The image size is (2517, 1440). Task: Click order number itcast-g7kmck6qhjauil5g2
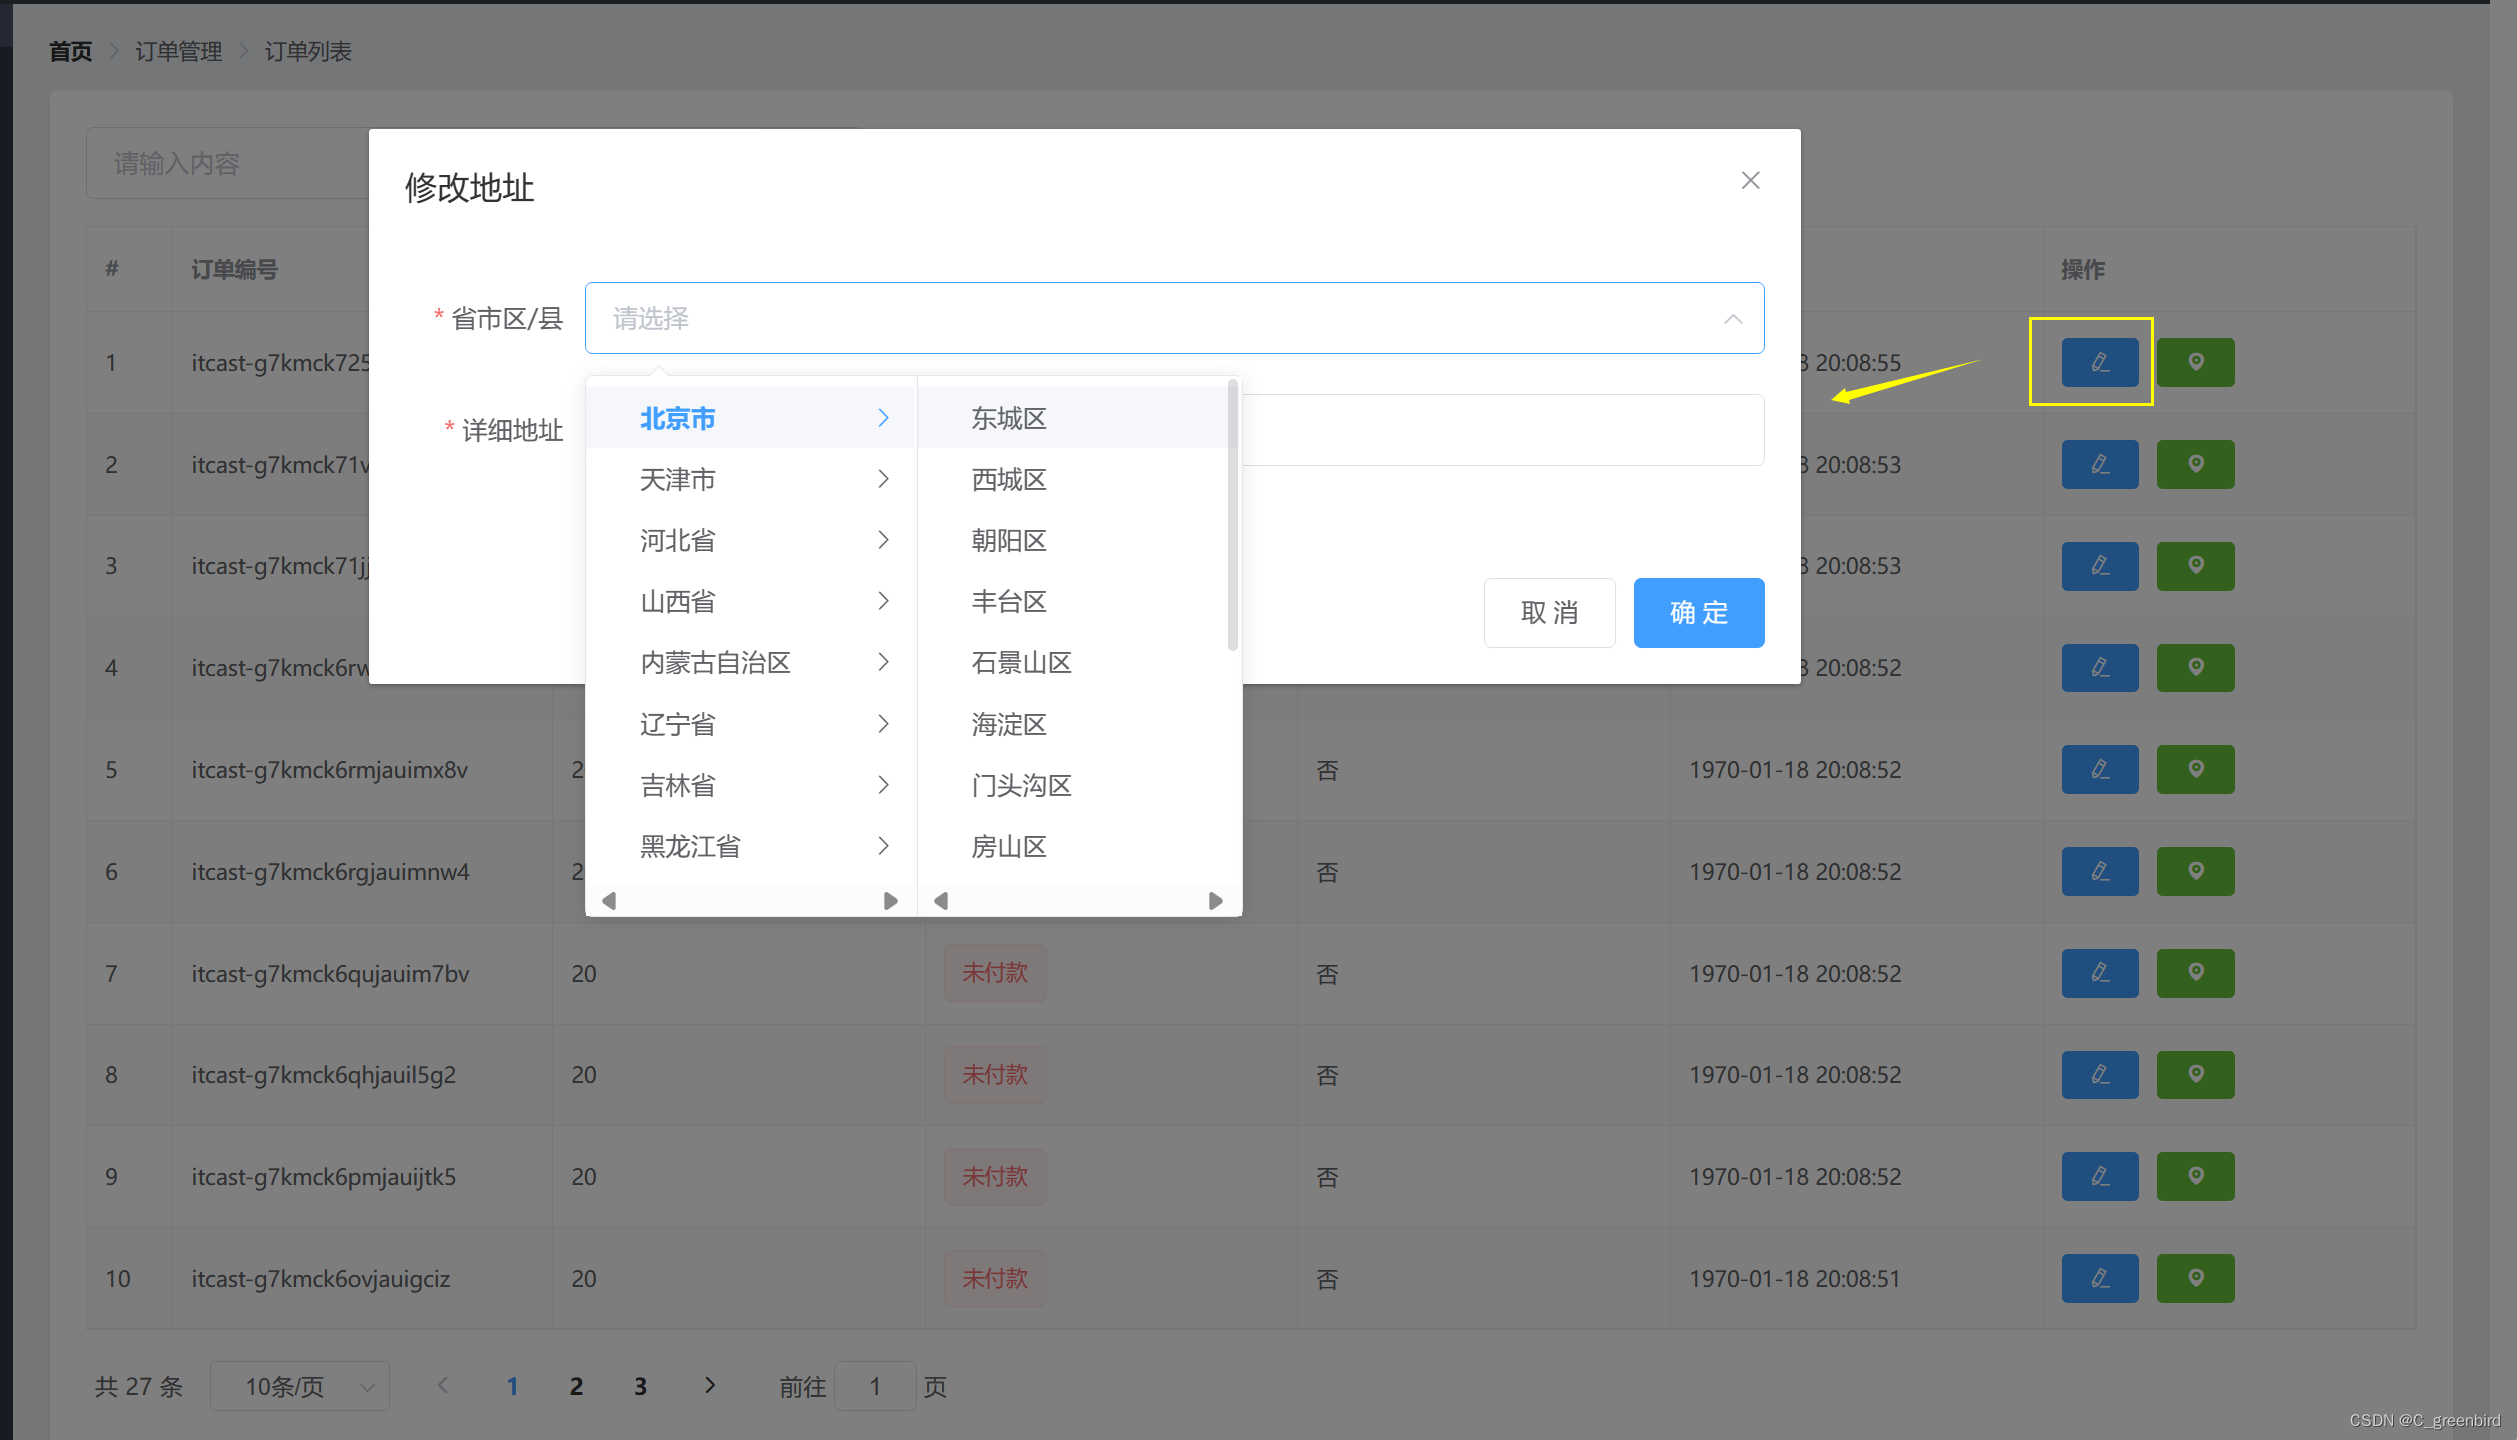pyautogui.click(x=324, y=1075)
